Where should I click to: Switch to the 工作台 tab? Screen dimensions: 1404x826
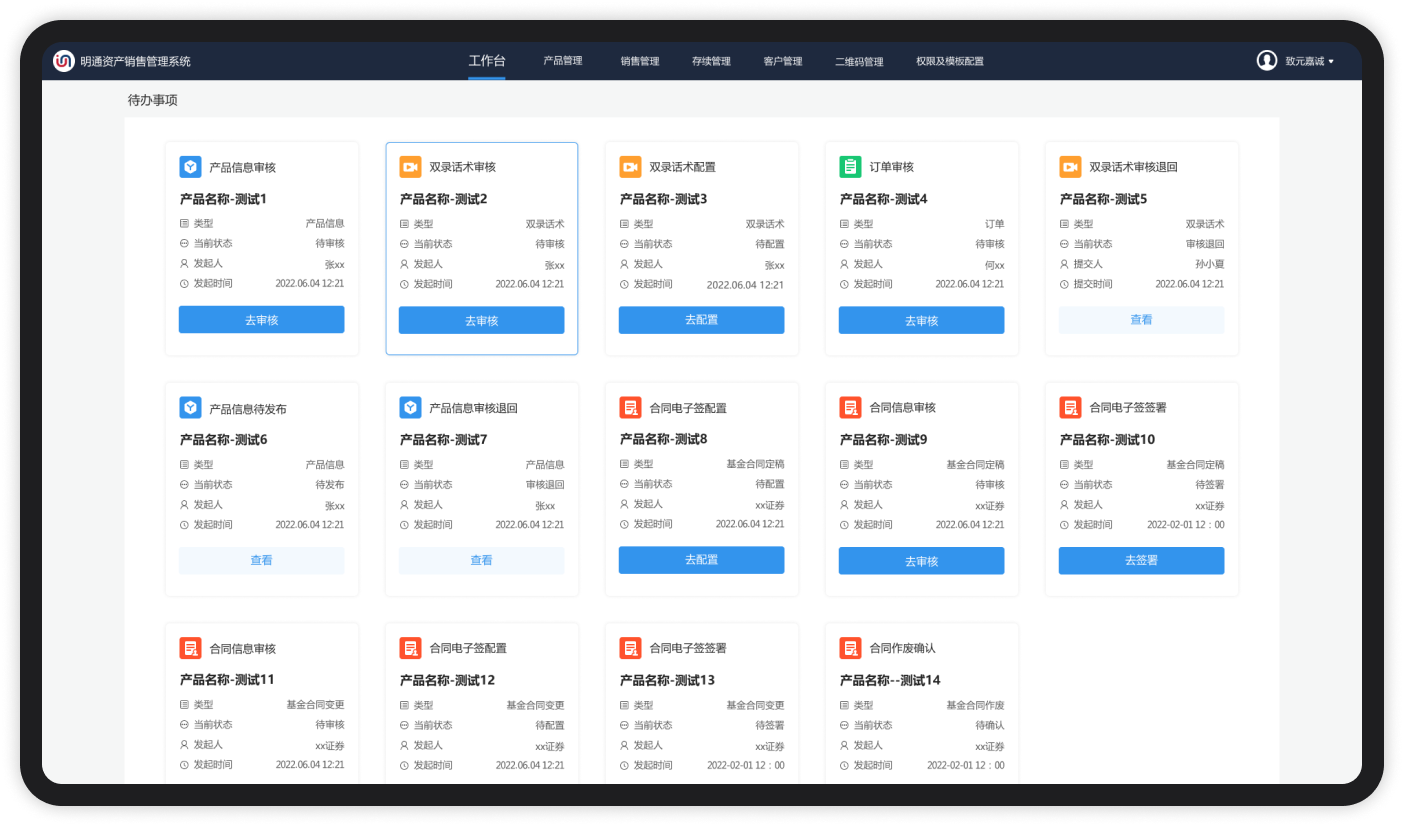click(x=487, y=61)
